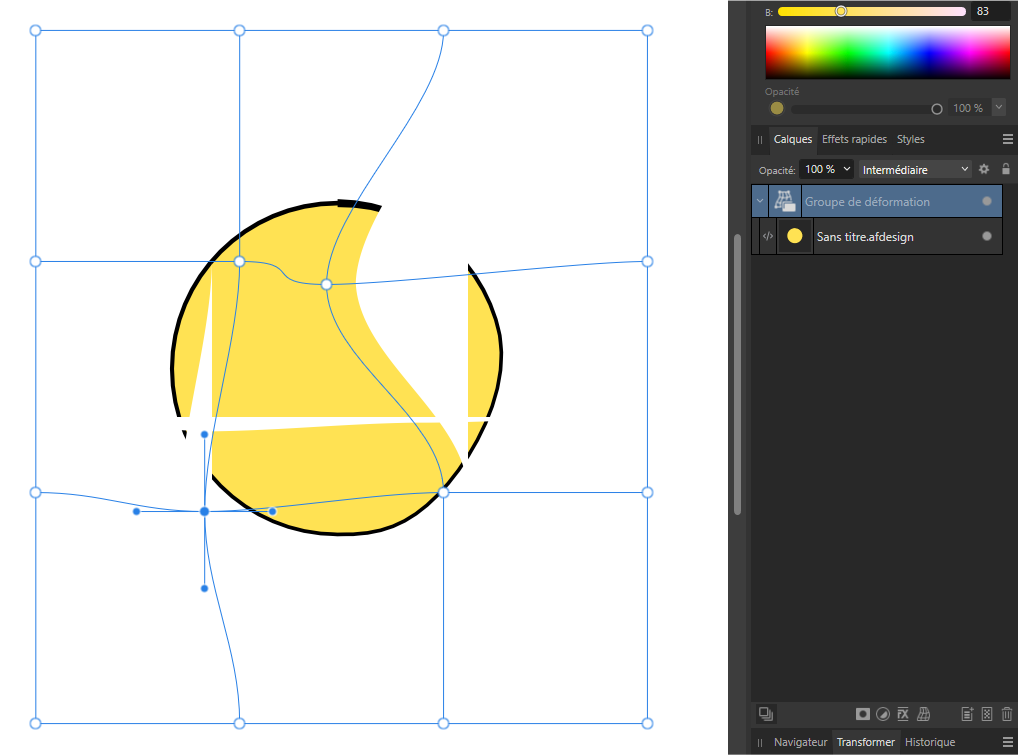
Task: Lock the layer using the padlock icon
Action: (1006, 169)
